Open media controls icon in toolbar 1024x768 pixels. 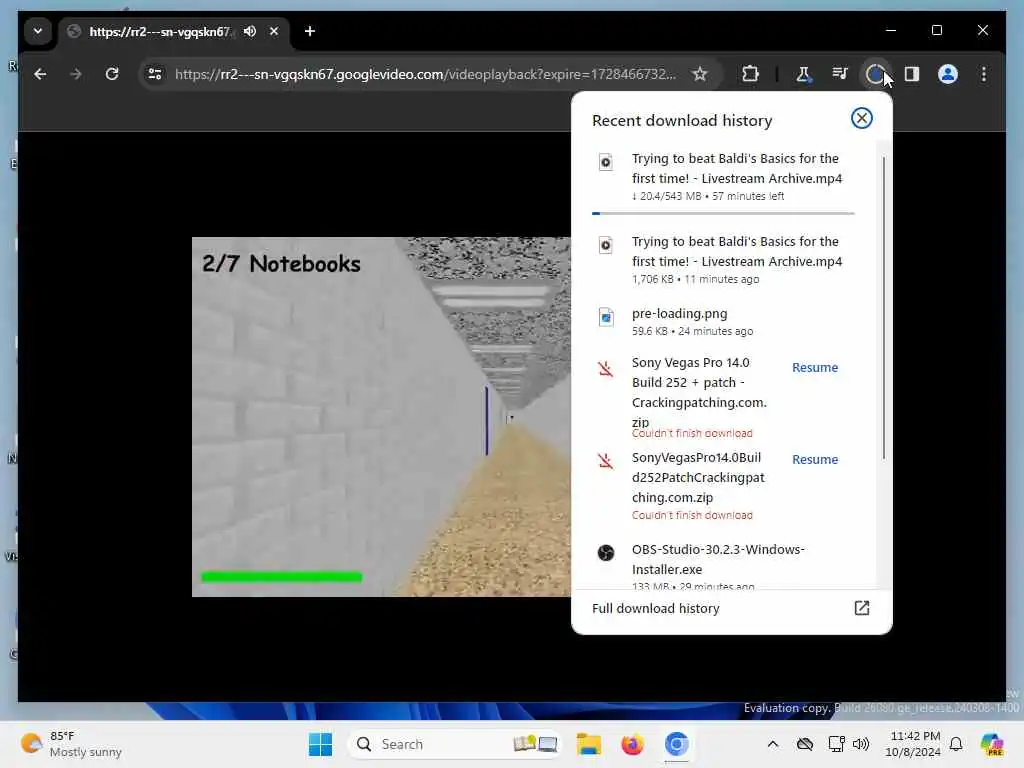(x=840, y=74)
